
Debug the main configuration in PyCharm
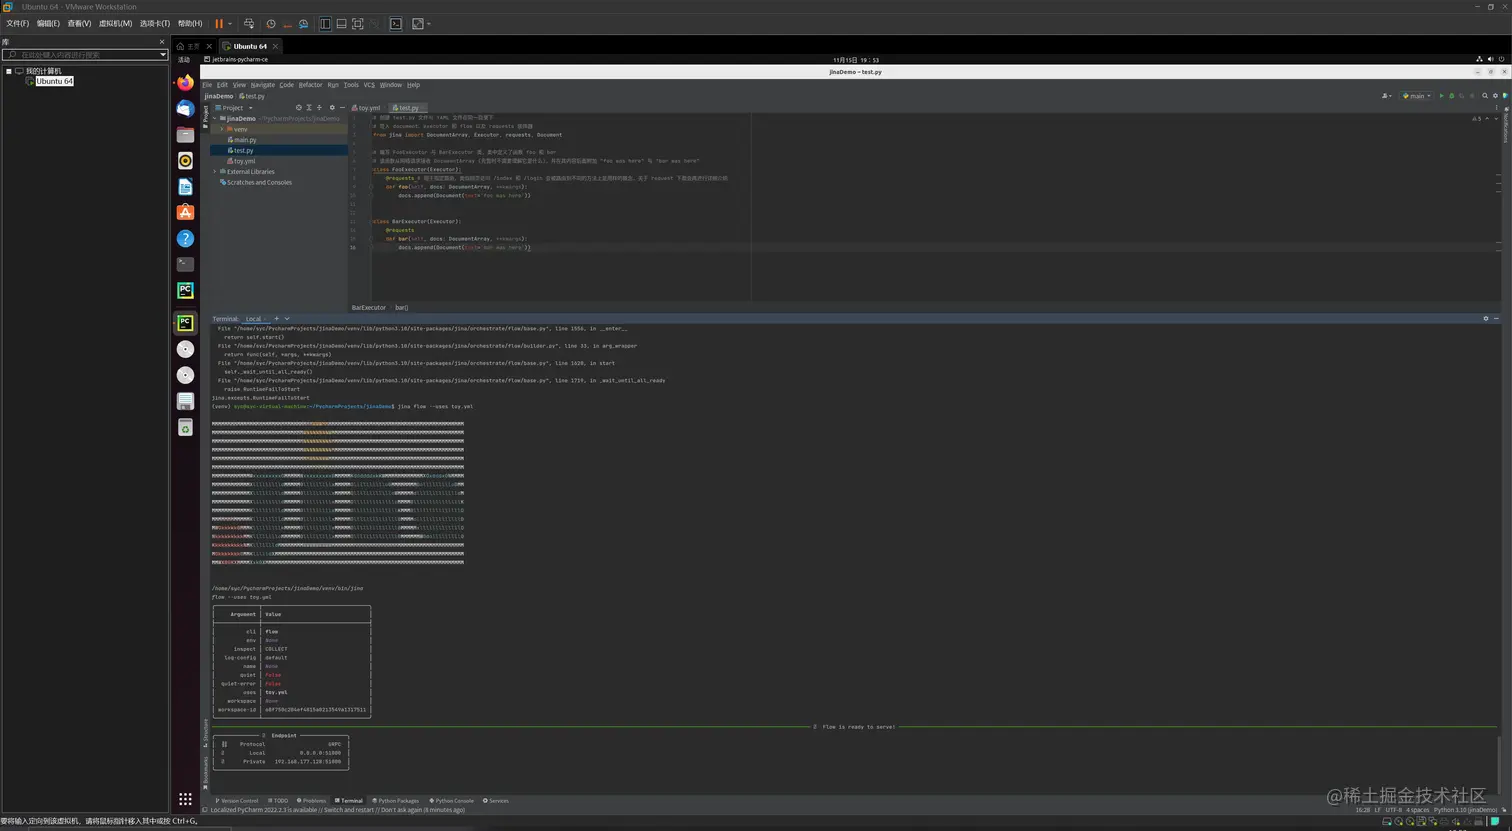[x=1452, y=96]
